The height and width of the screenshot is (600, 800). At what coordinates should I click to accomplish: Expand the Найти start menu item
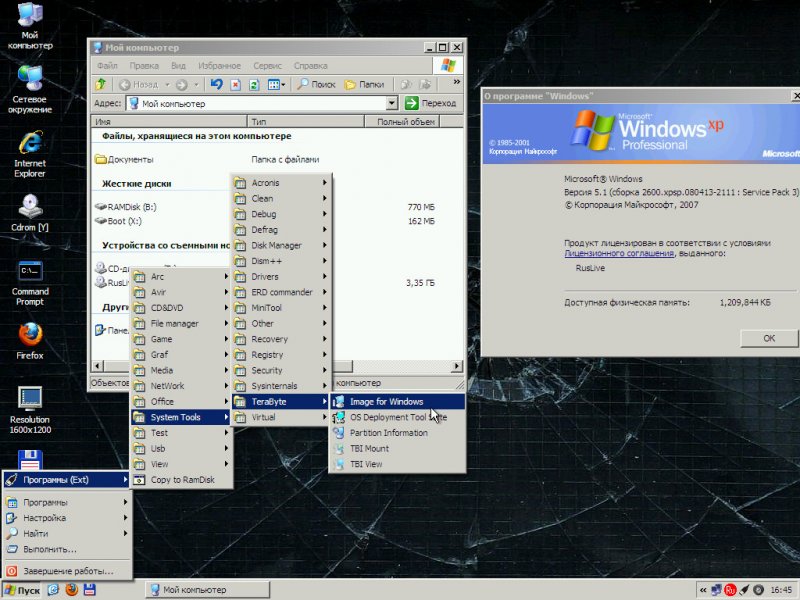pos(67,534)
